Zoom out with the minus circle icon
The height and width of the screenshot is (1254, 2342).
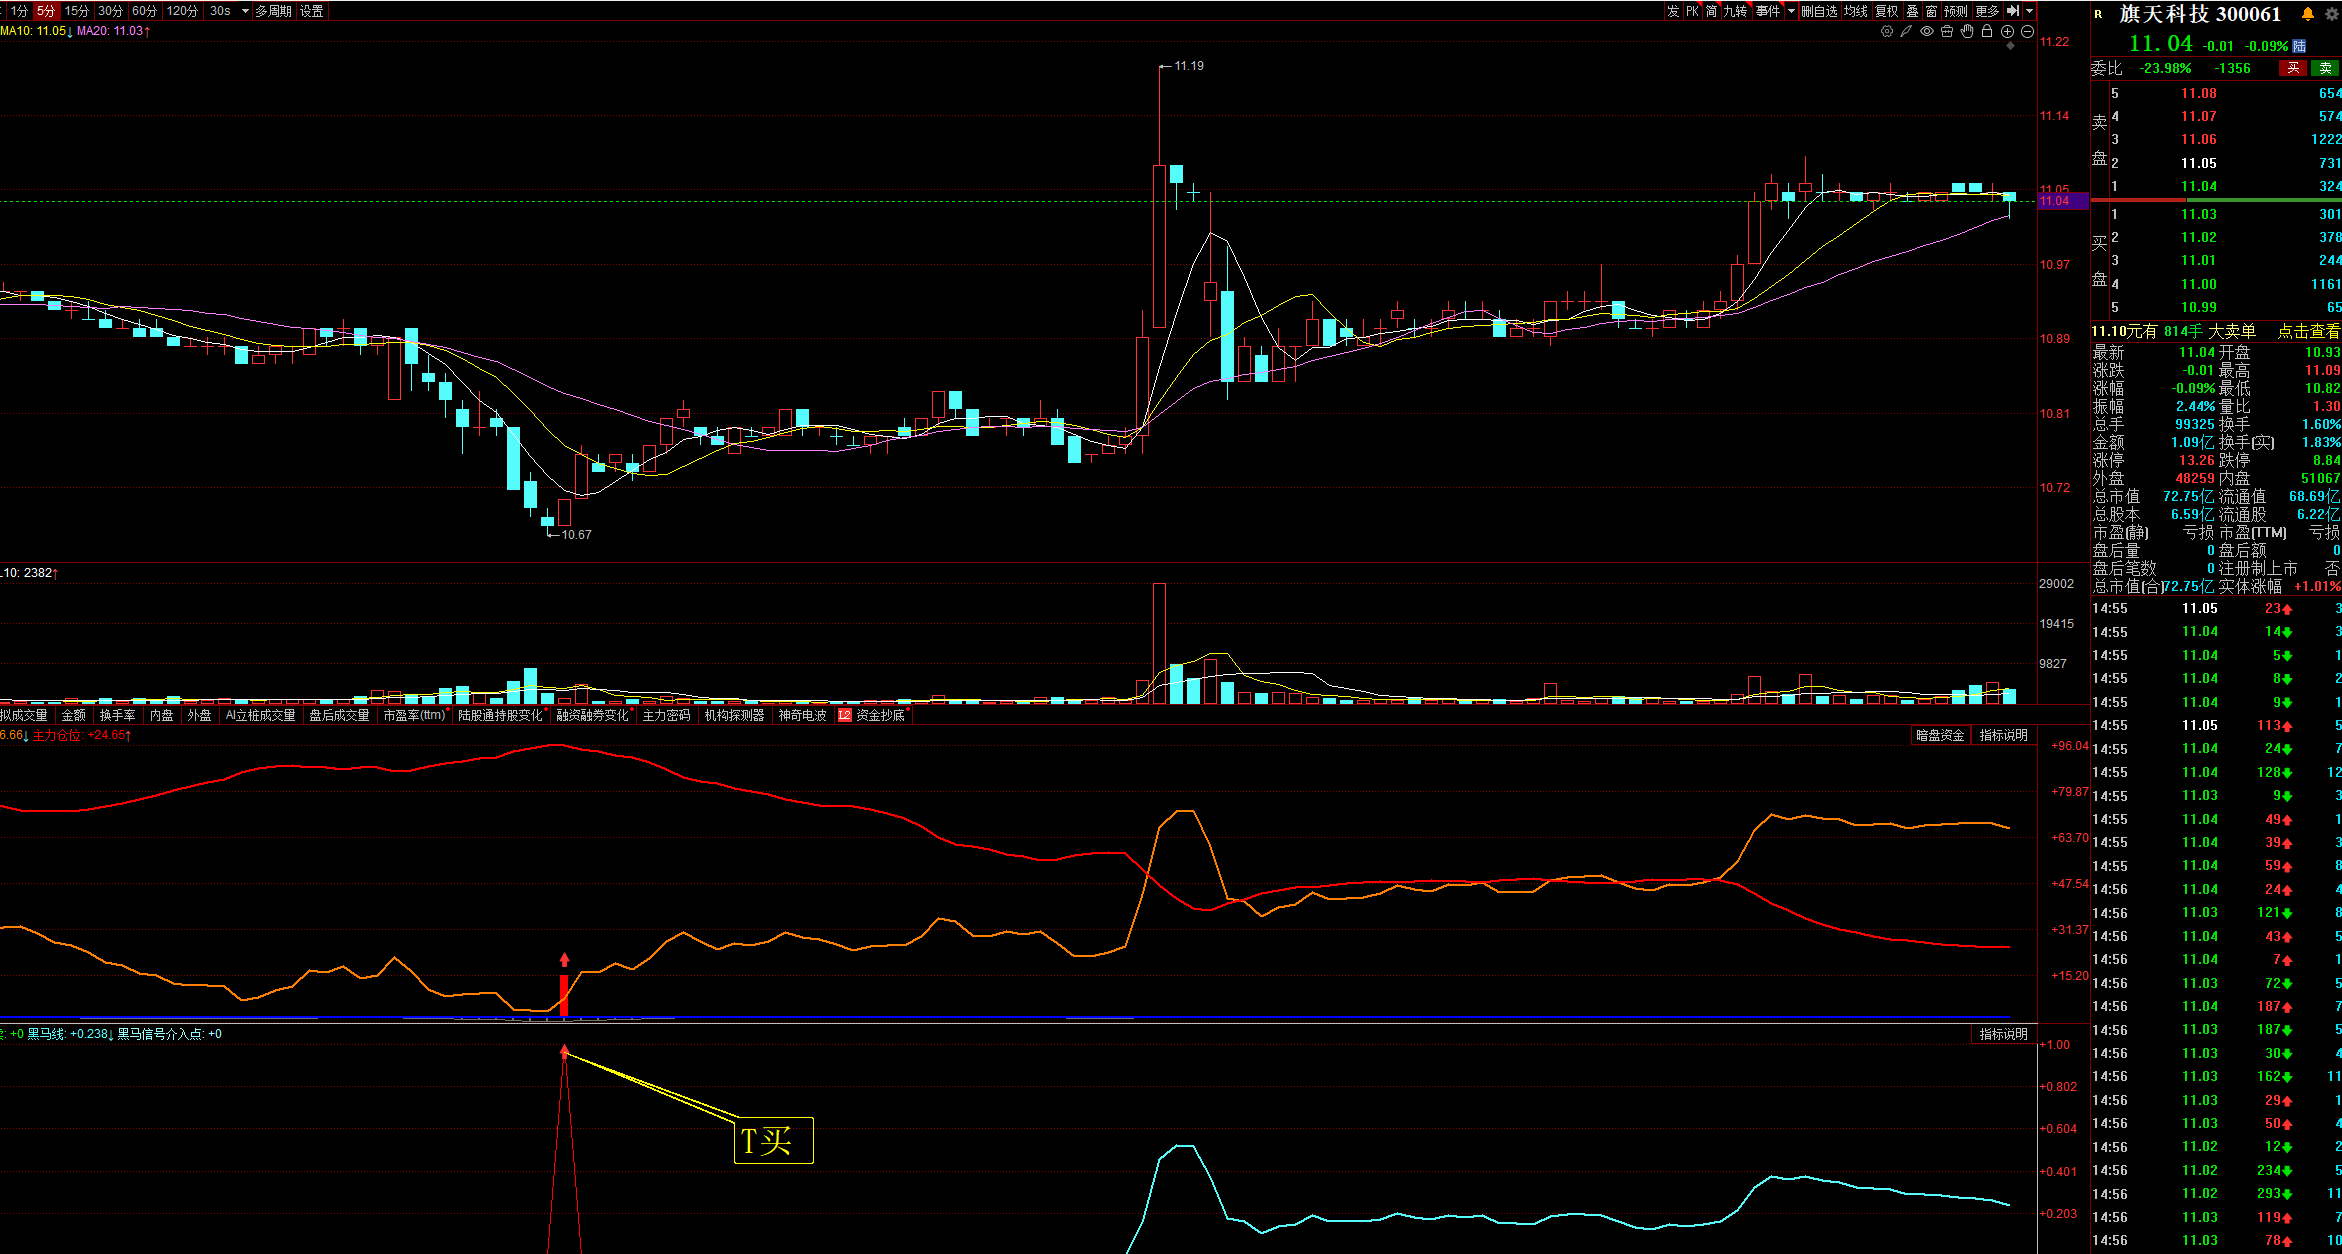click(x=2027, y=31)
